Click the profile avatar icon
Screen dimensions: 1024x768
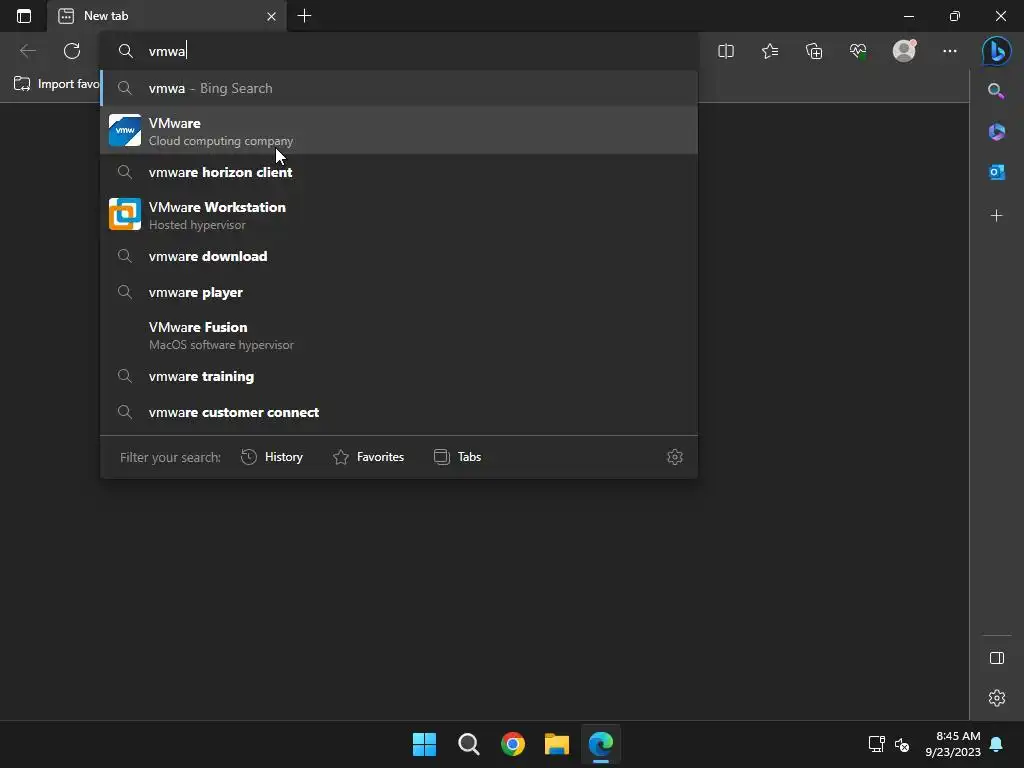[x=904, y=50]
